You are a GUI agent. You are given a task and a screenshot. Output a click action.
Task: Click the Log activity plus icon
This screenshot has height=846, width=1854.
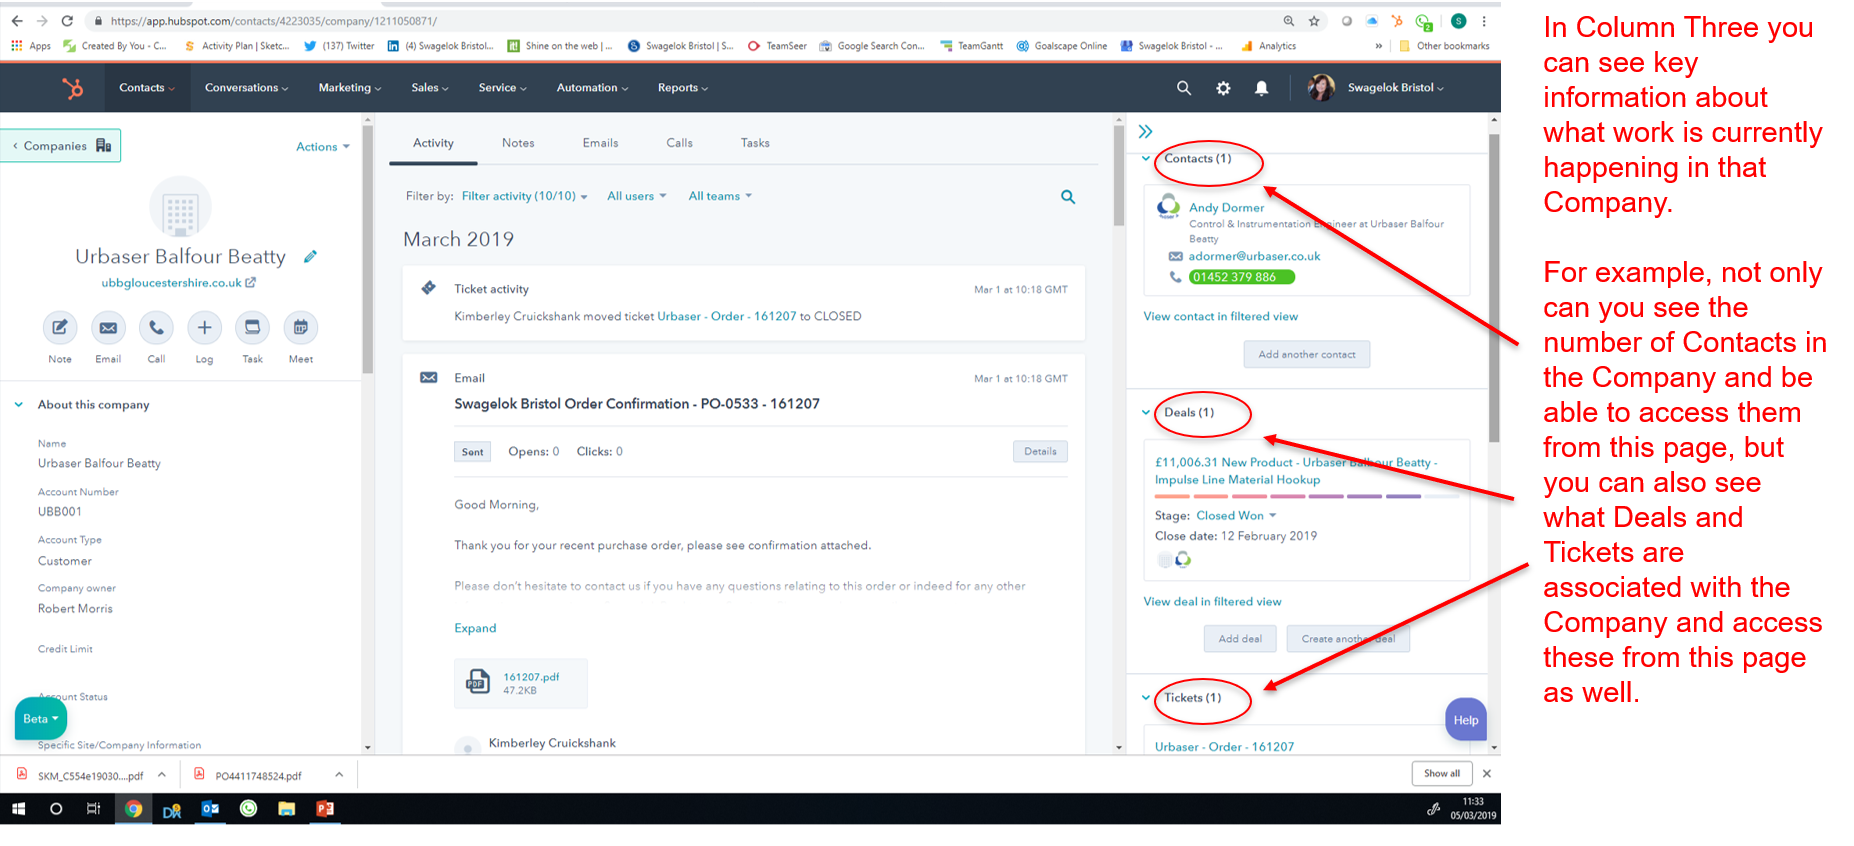click(x=204, y=327)
